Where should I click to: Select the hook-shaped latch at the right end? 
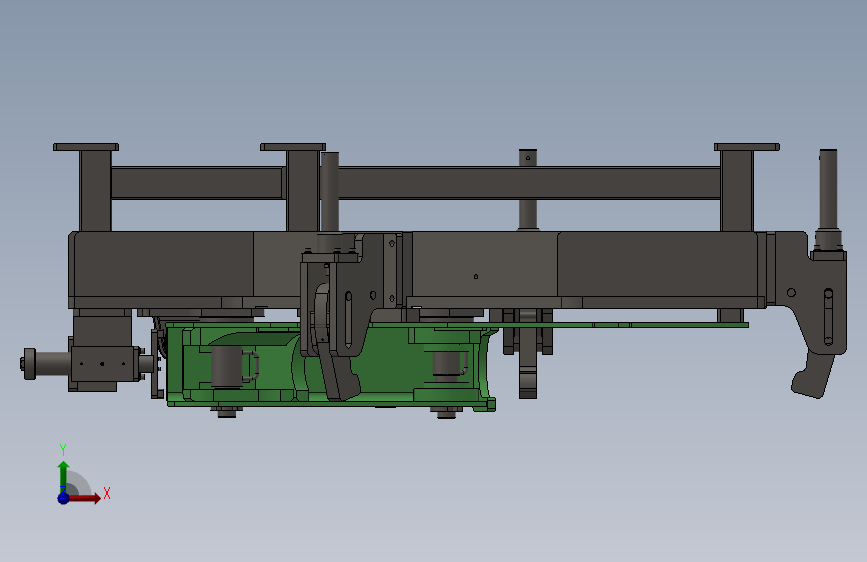[x=812, y=373]
